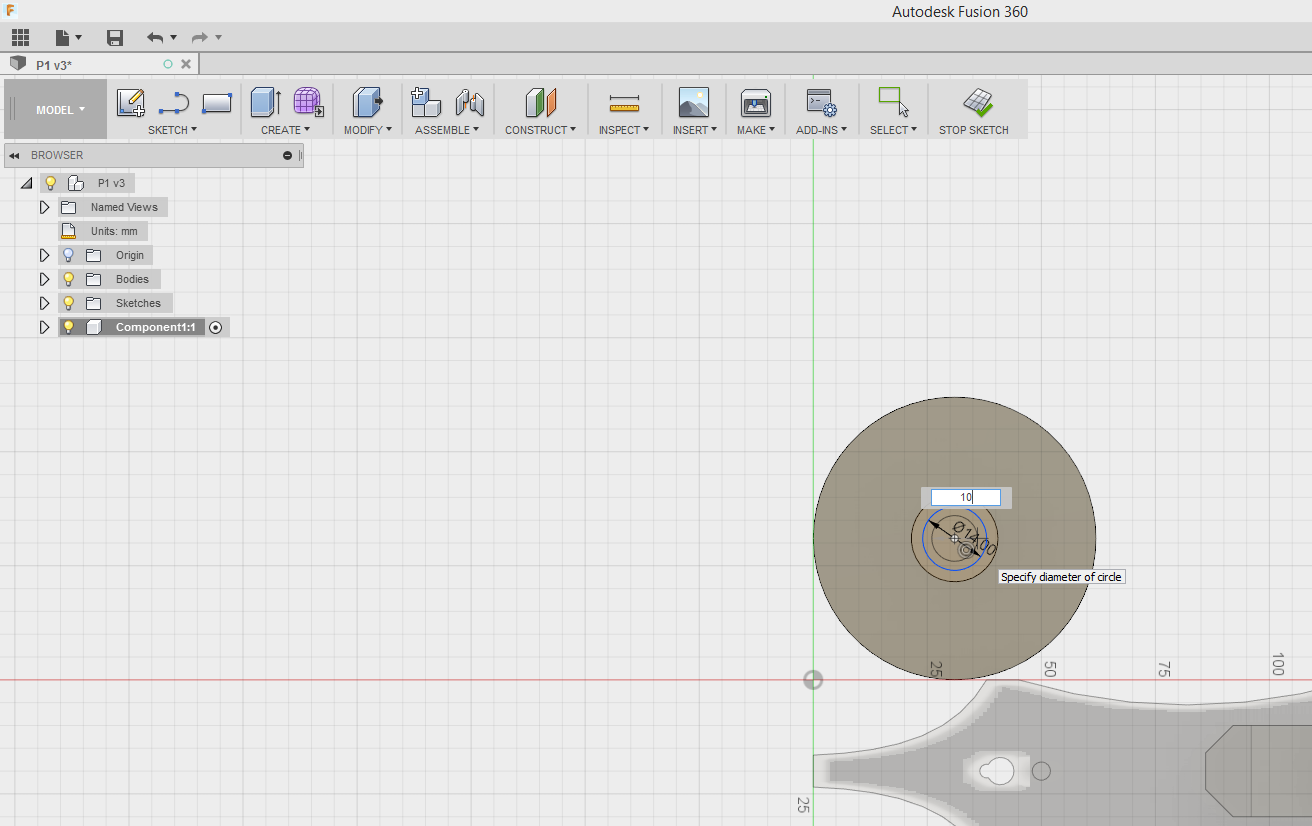Select the Component1:1 item

point(155,327)
